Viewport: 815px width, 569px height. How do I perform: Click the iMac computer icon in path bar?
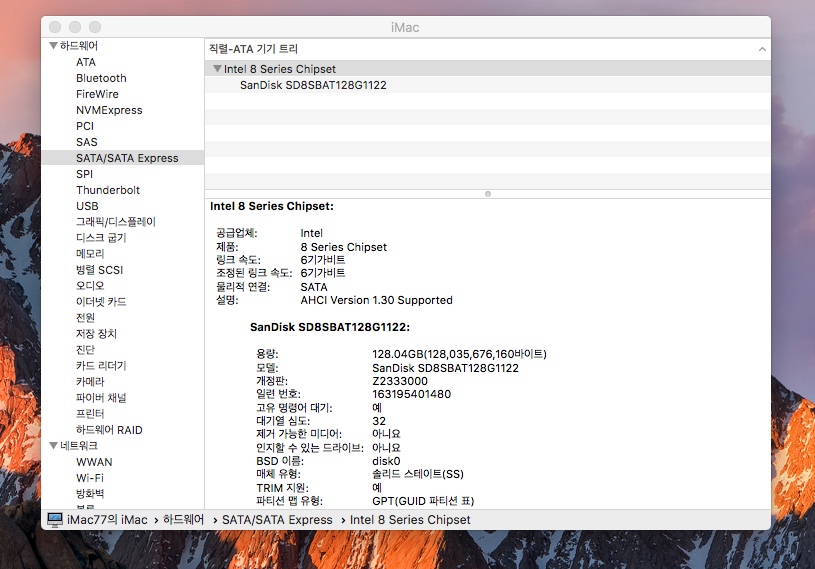(x=55, y=519)
